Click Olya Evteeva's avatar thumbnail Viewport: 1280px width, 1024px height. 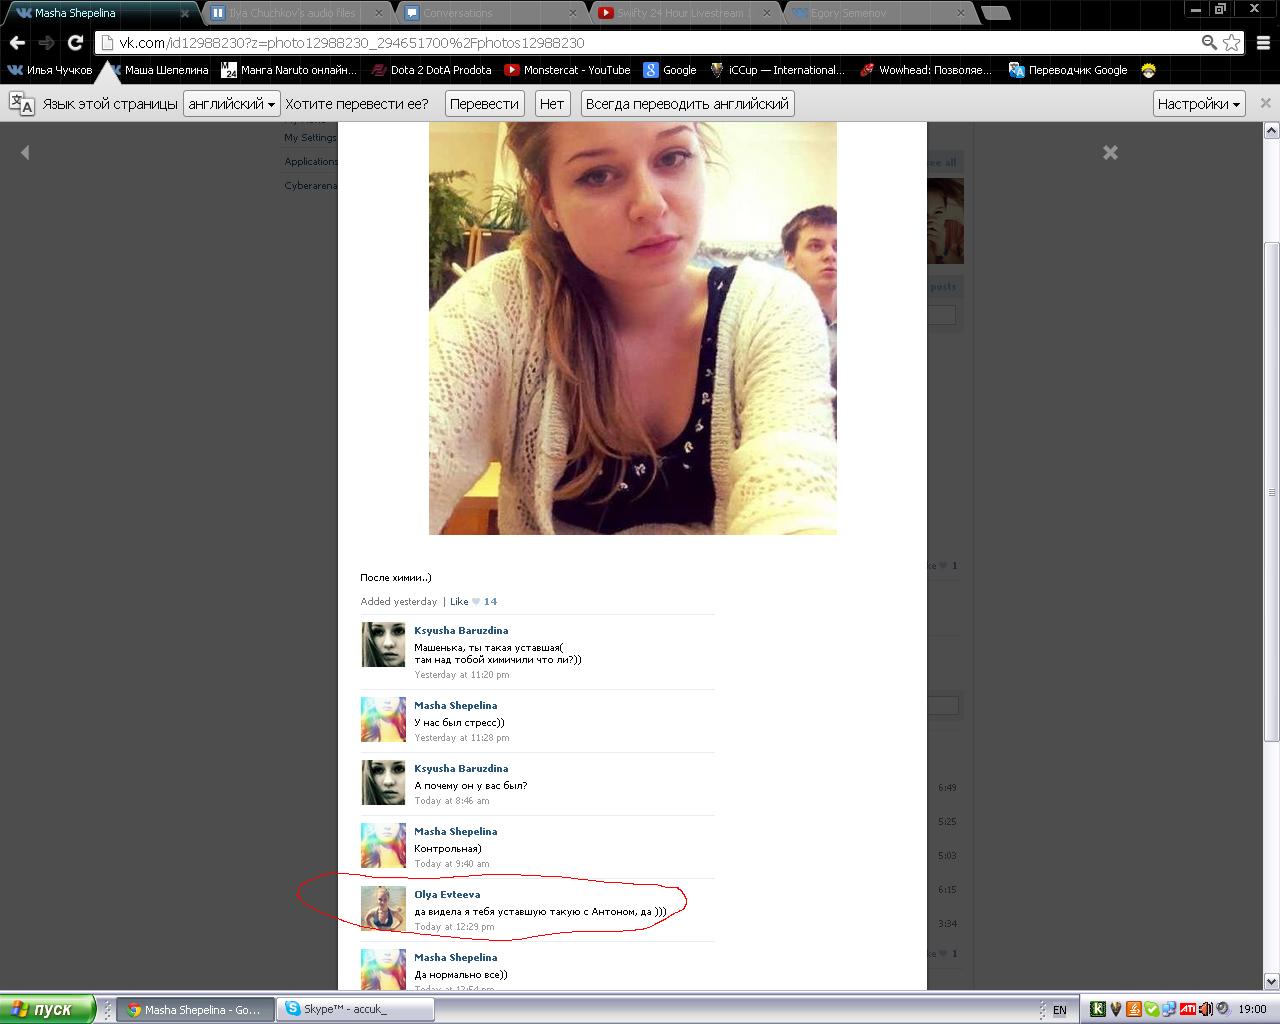pyautogui.click(x=383, y=909)
